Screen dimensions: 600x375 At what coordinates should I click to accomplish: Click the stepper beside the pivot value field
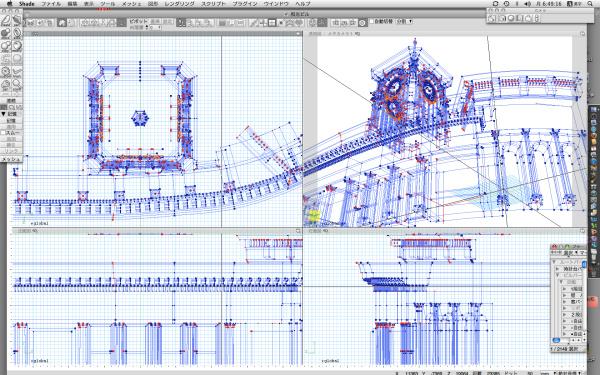(147, 28)
